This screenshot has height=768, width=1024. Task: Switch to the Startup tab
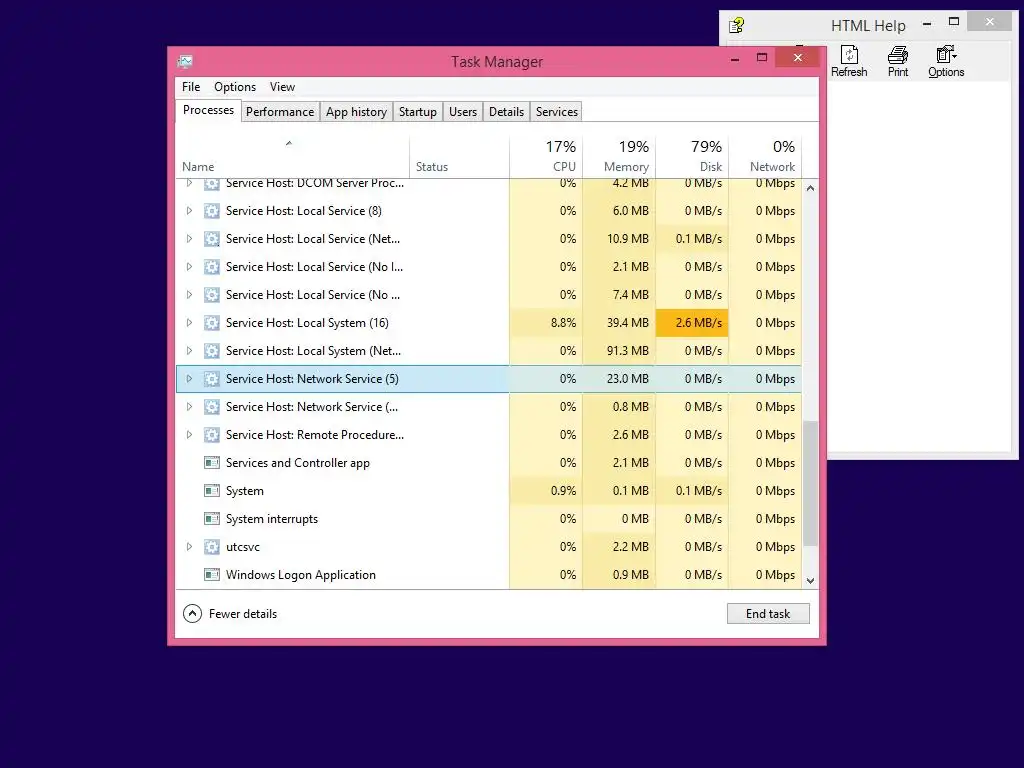418,112
